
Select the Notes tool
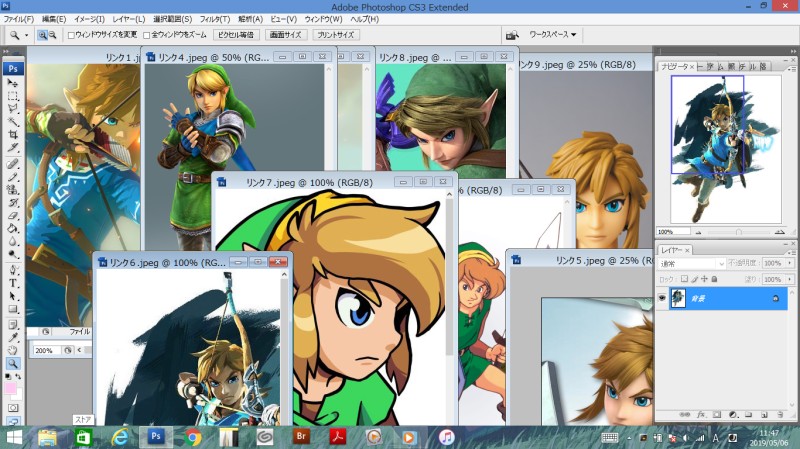pos(13,325)
